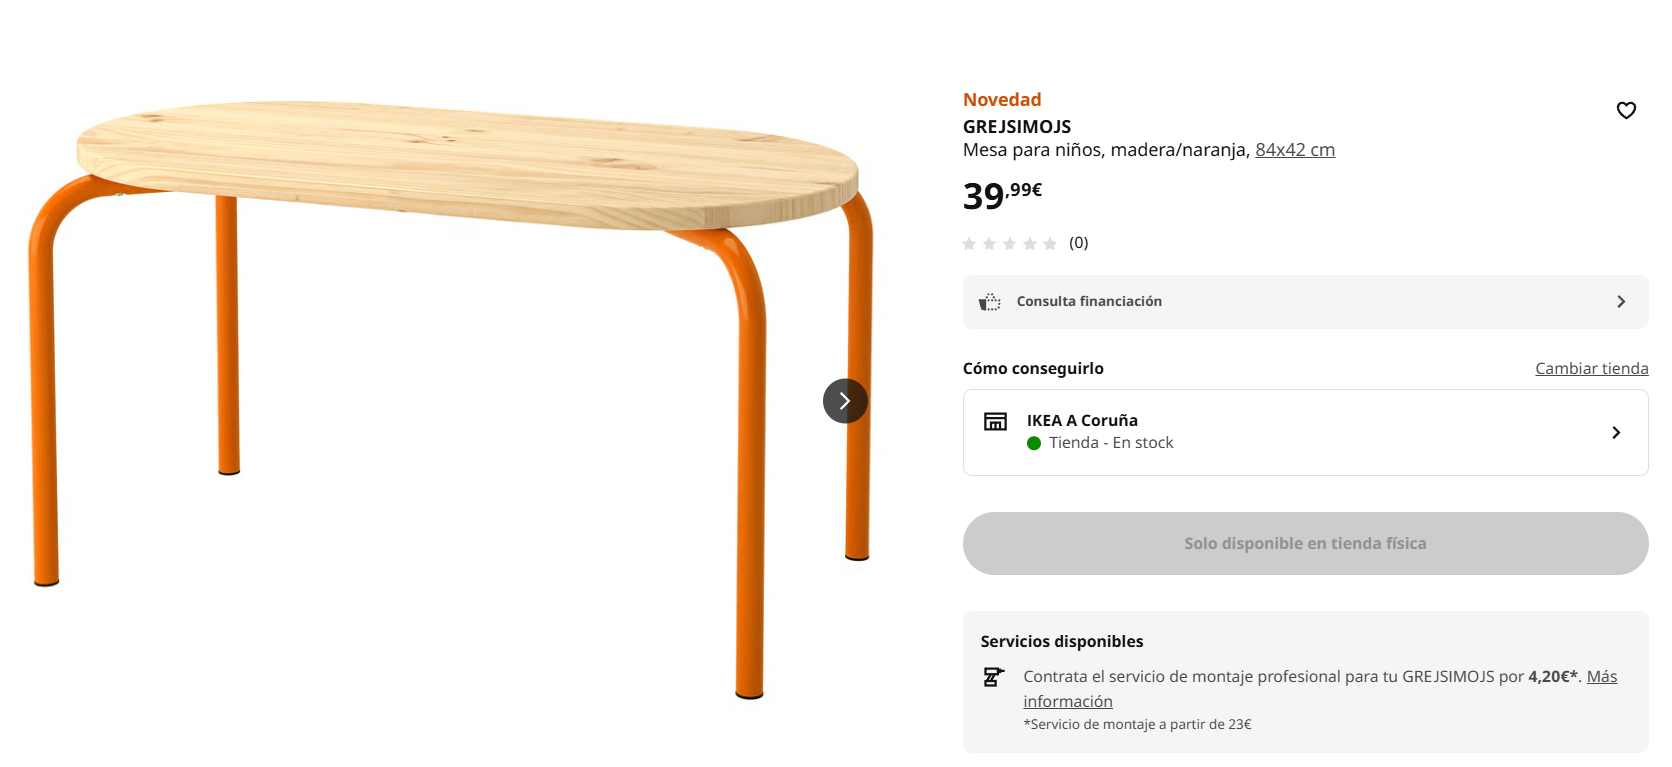This screenshot has height=767, width=1672.
Task: Click the Cambiar tienda link
Action: pos(1591,368)
